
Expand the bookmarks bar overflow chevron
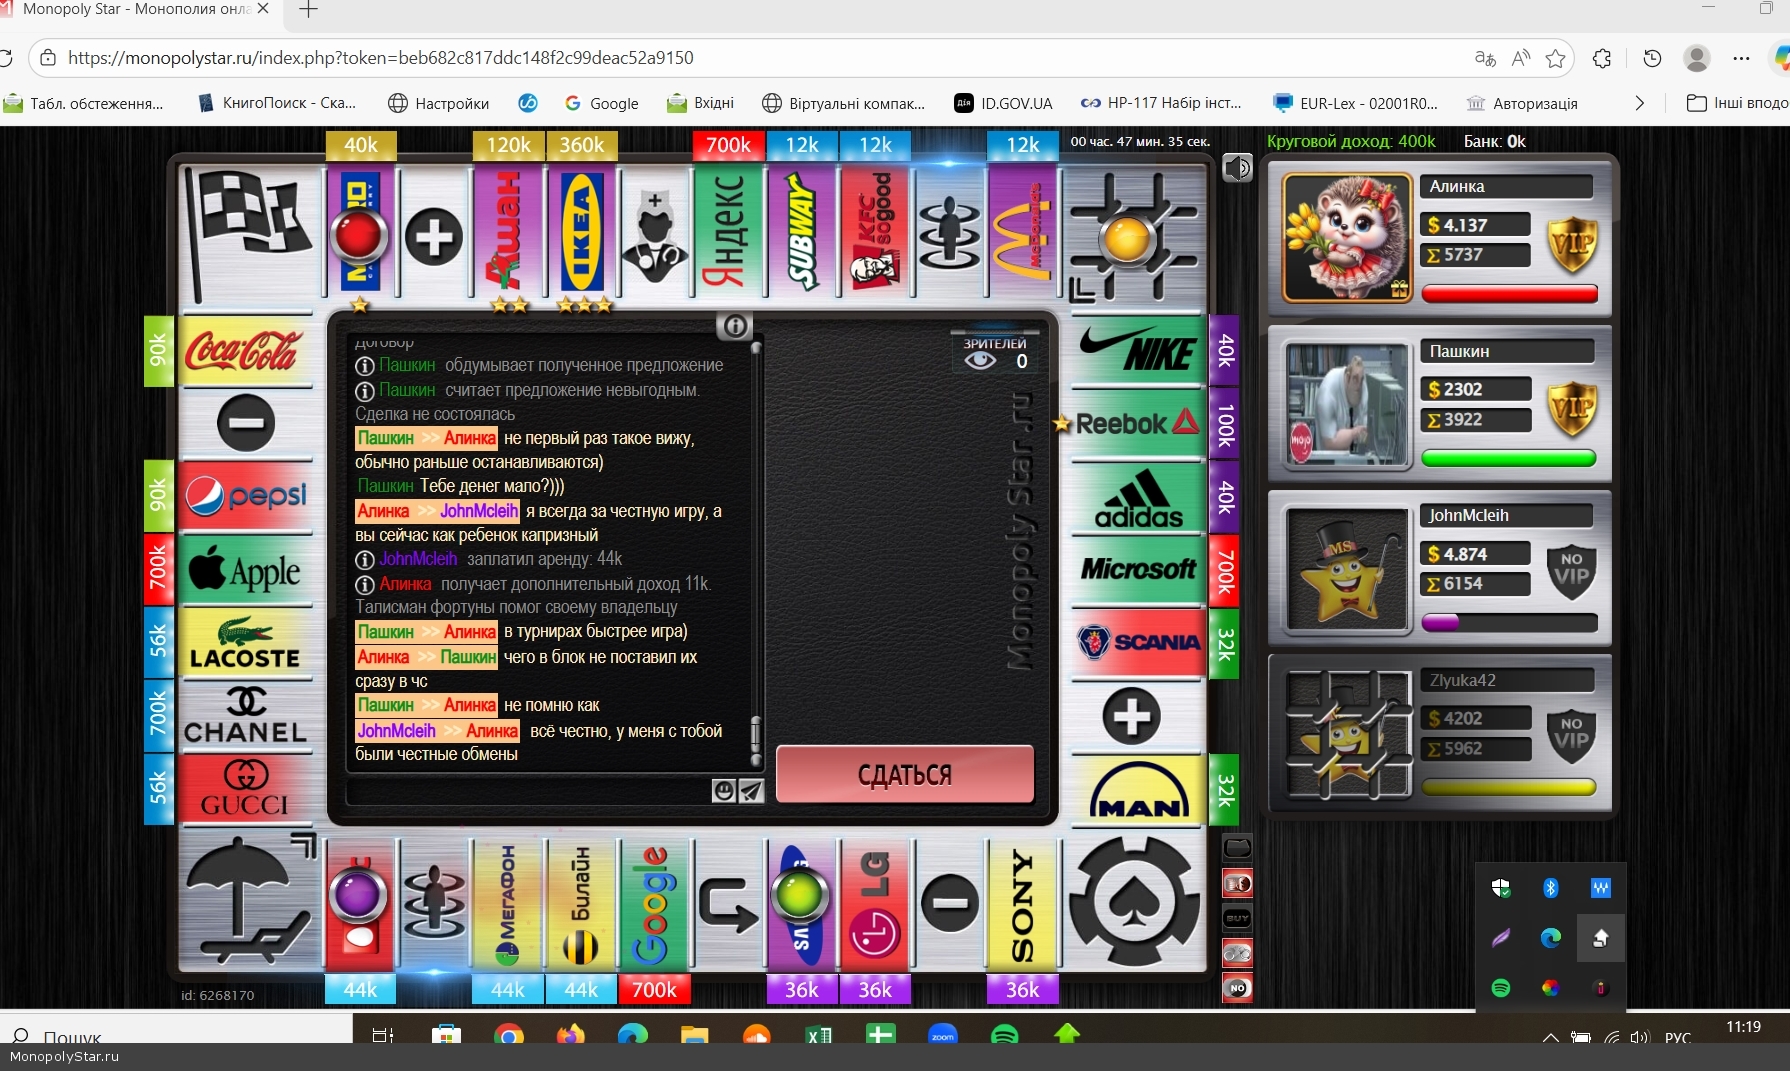click(x=1639, y=103)
